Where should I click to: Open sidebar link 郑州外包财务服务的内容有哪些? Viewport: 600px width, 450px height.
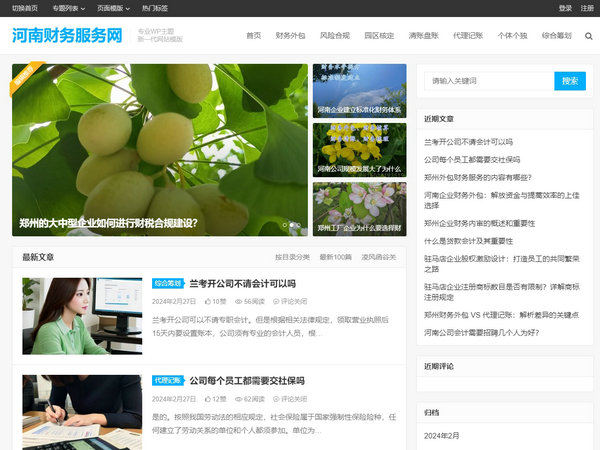click(x=478, y=178)
